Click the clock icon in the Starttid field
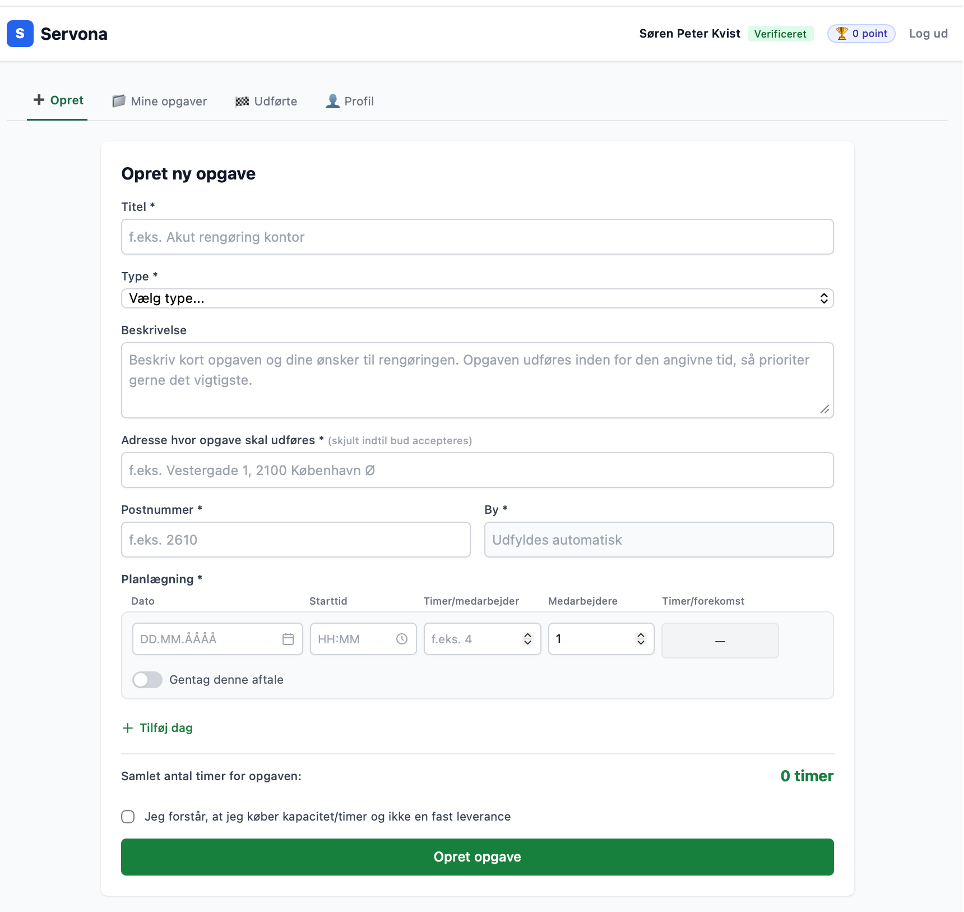This screenshot has height=912, width=964. pyautogui.click(x=400, y=639)
